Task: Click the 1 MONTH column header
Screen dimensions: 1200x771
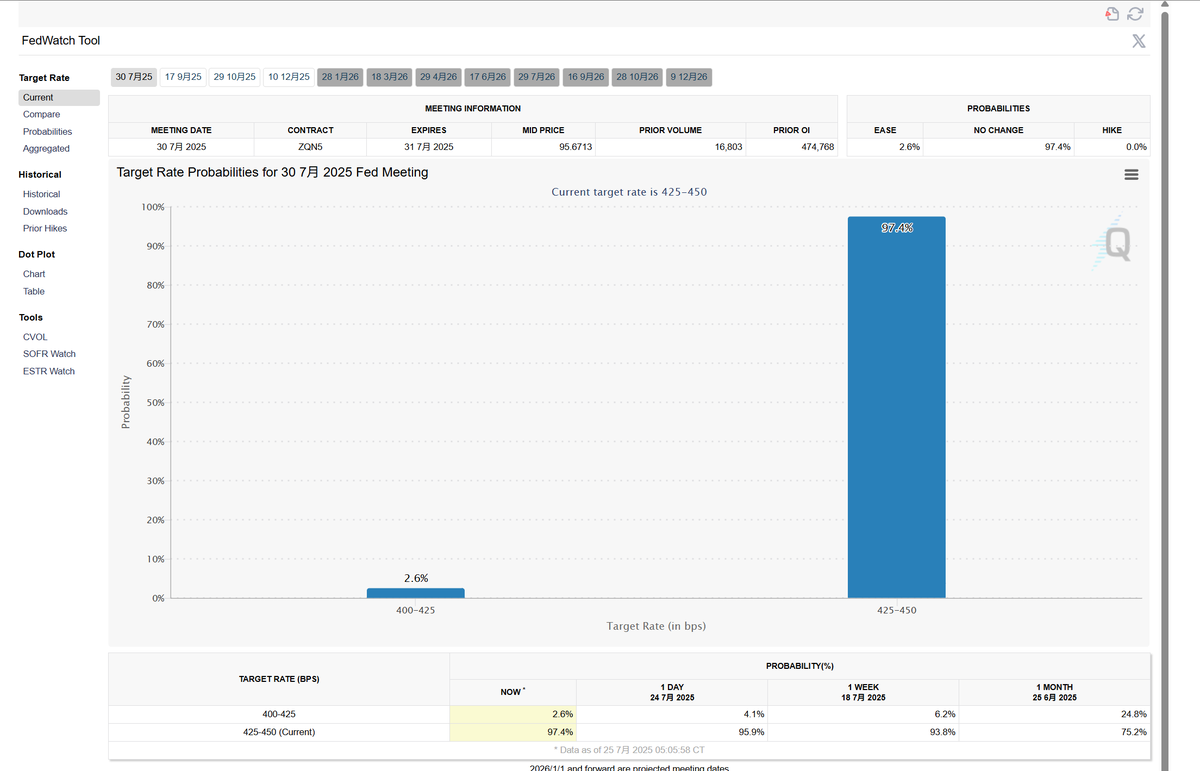Action: tap(1054, 692)
